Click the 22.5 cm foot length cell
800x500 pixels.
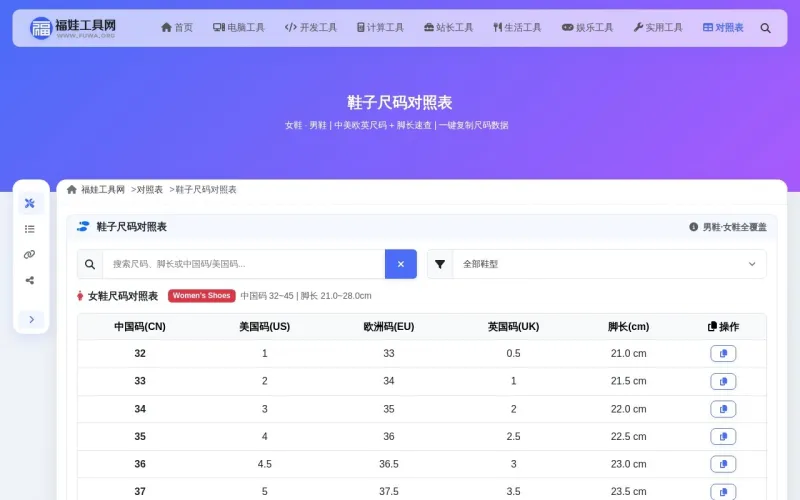click(629, 437)
